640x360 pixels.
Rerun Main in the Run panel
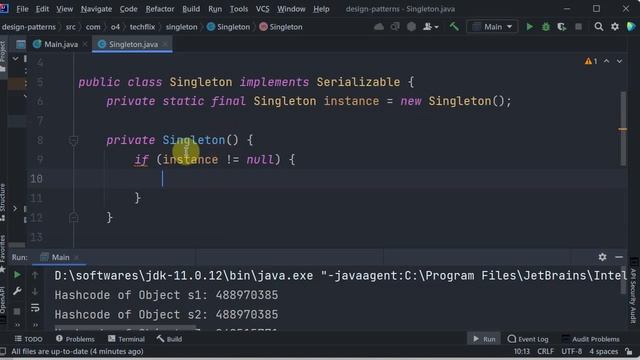click(17, 275)
